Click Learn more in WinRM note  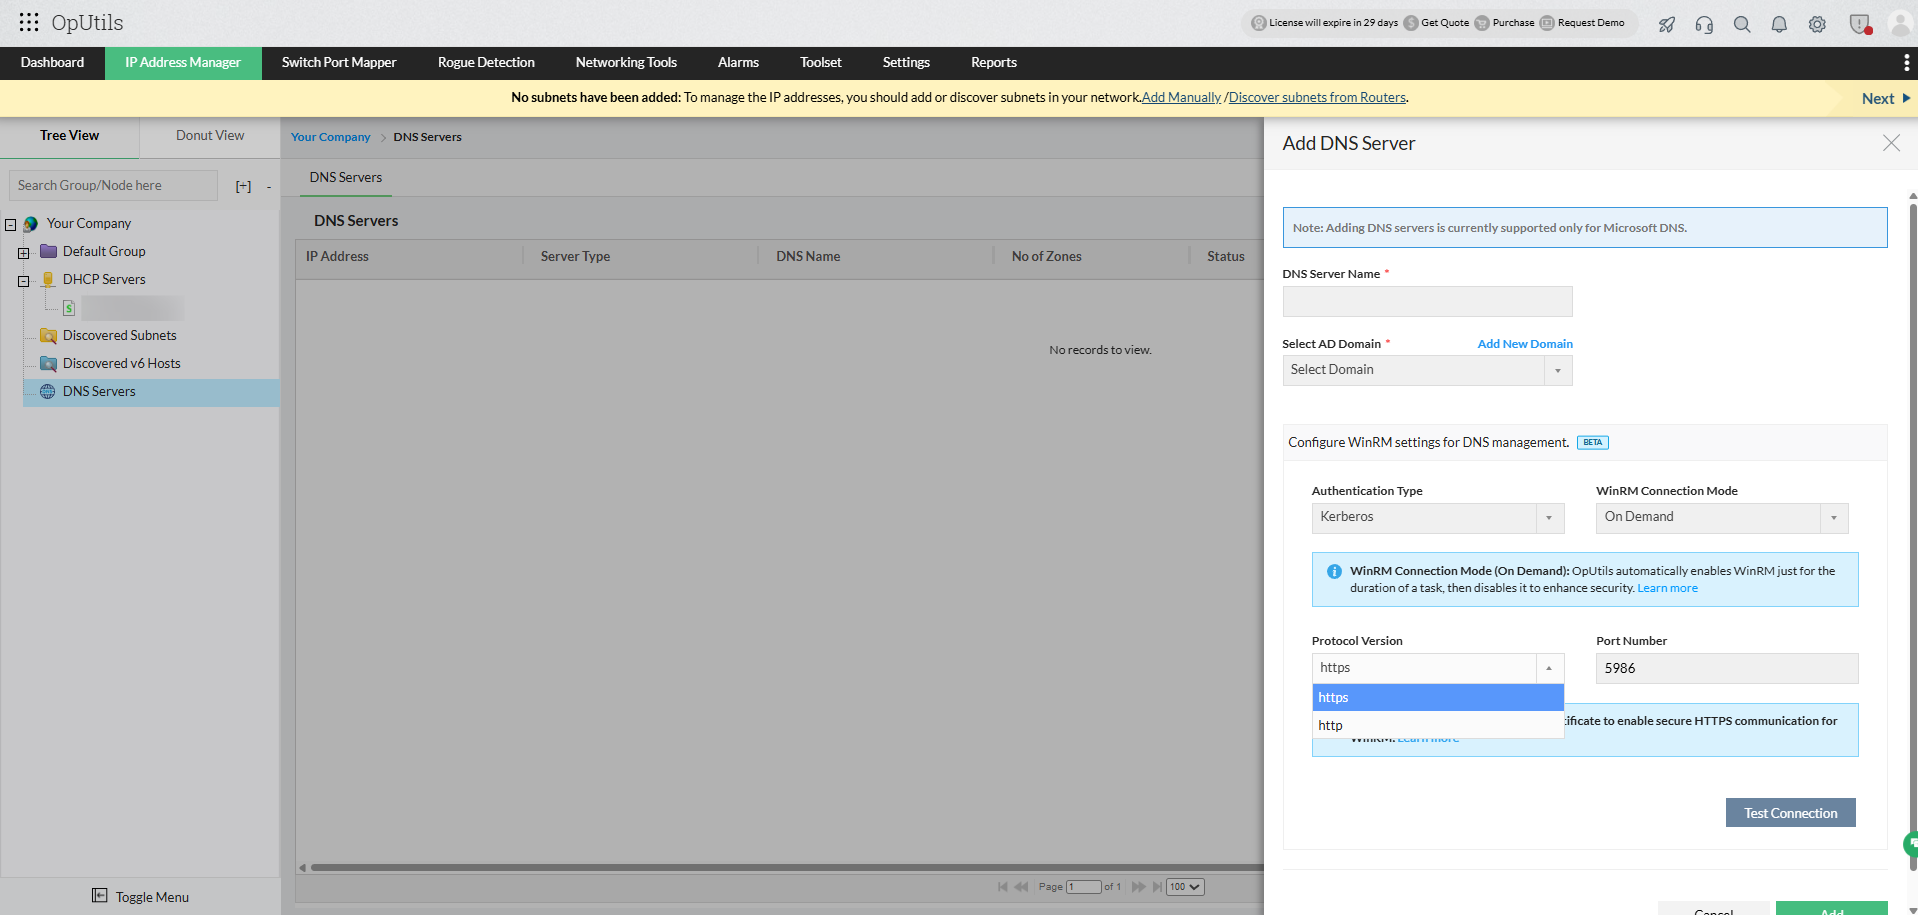1667,588
